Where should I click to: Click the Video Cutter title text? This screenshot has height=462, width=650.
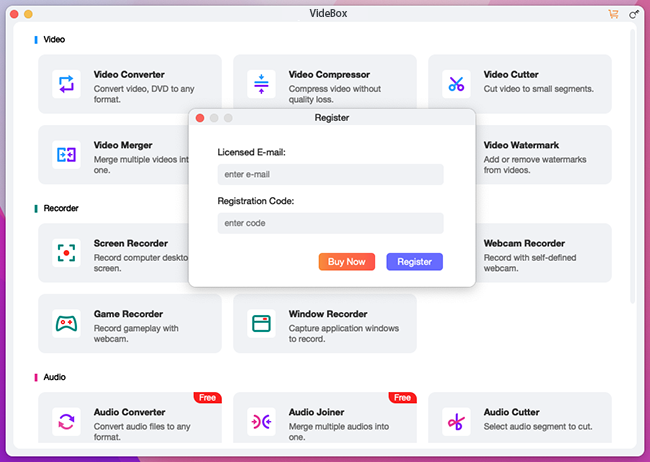[511, 75]
